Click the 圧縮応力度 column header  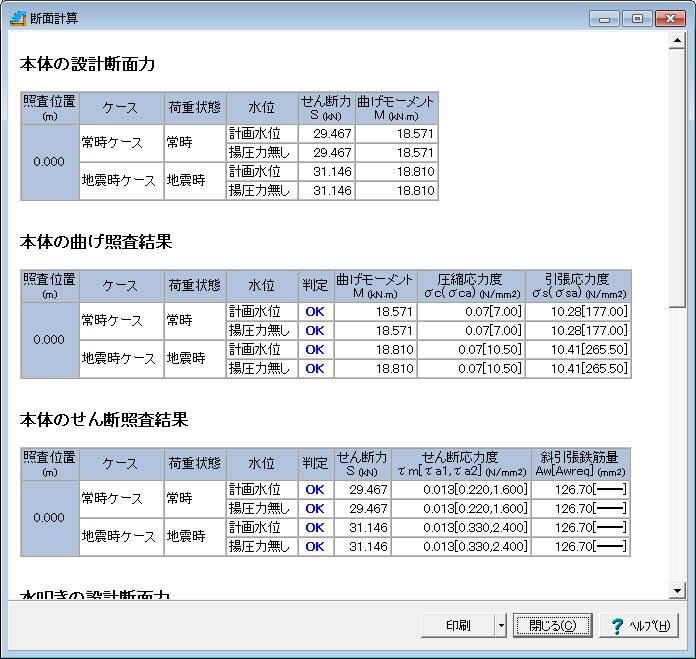pos(471,286)
